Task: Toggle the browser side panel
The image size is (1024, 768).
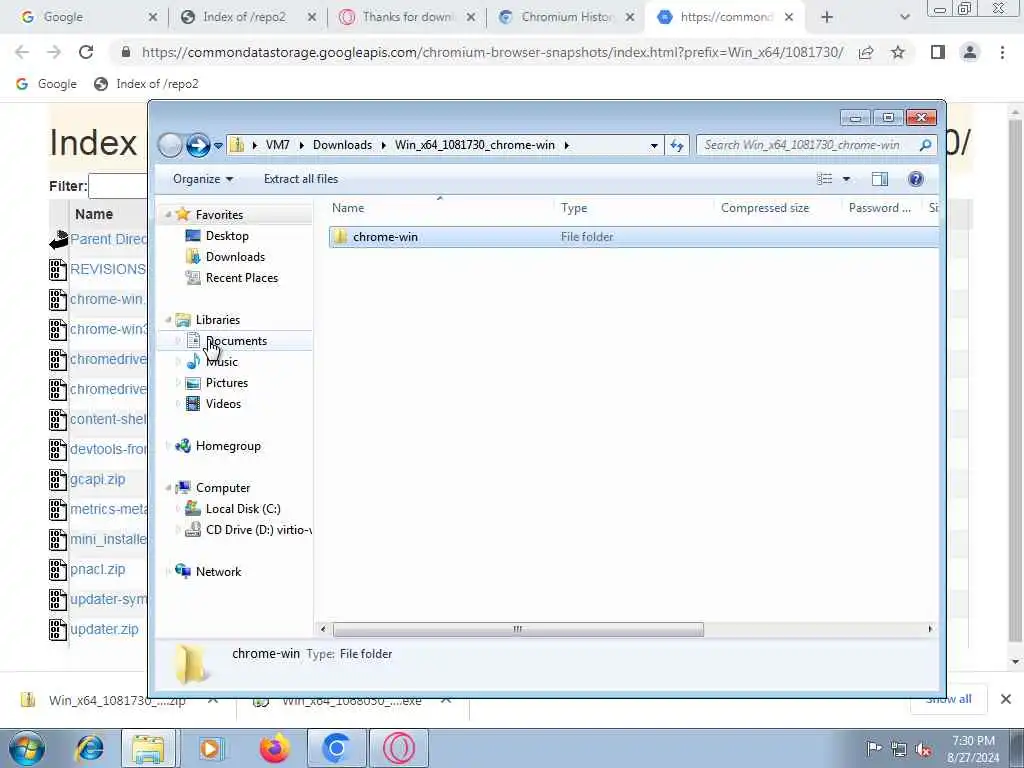Action: [938, 52]
